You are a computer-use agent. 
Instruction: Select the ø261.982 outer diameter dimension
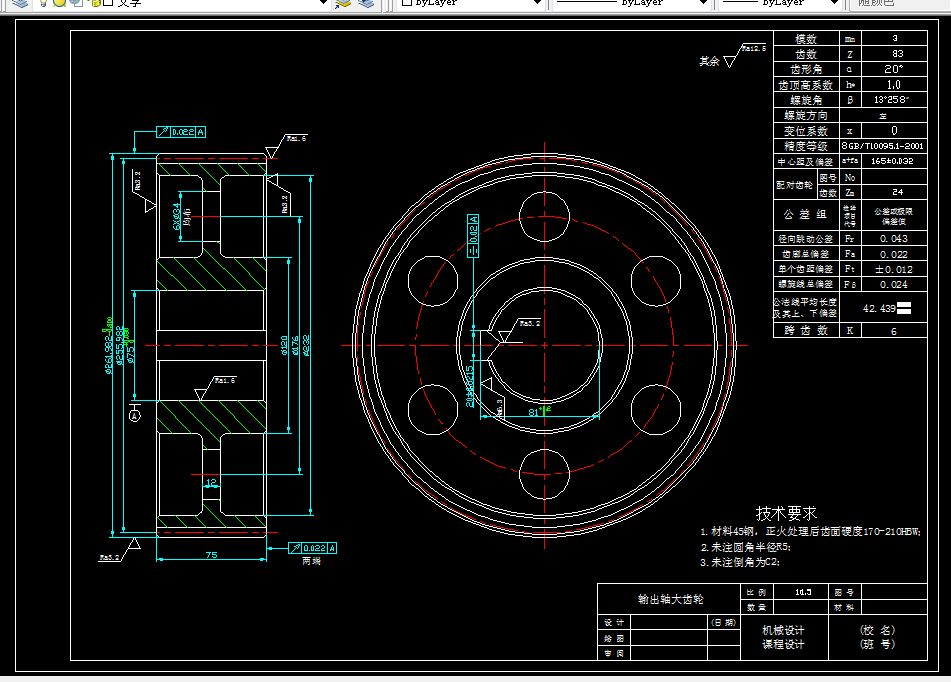(x=108, y=345)
